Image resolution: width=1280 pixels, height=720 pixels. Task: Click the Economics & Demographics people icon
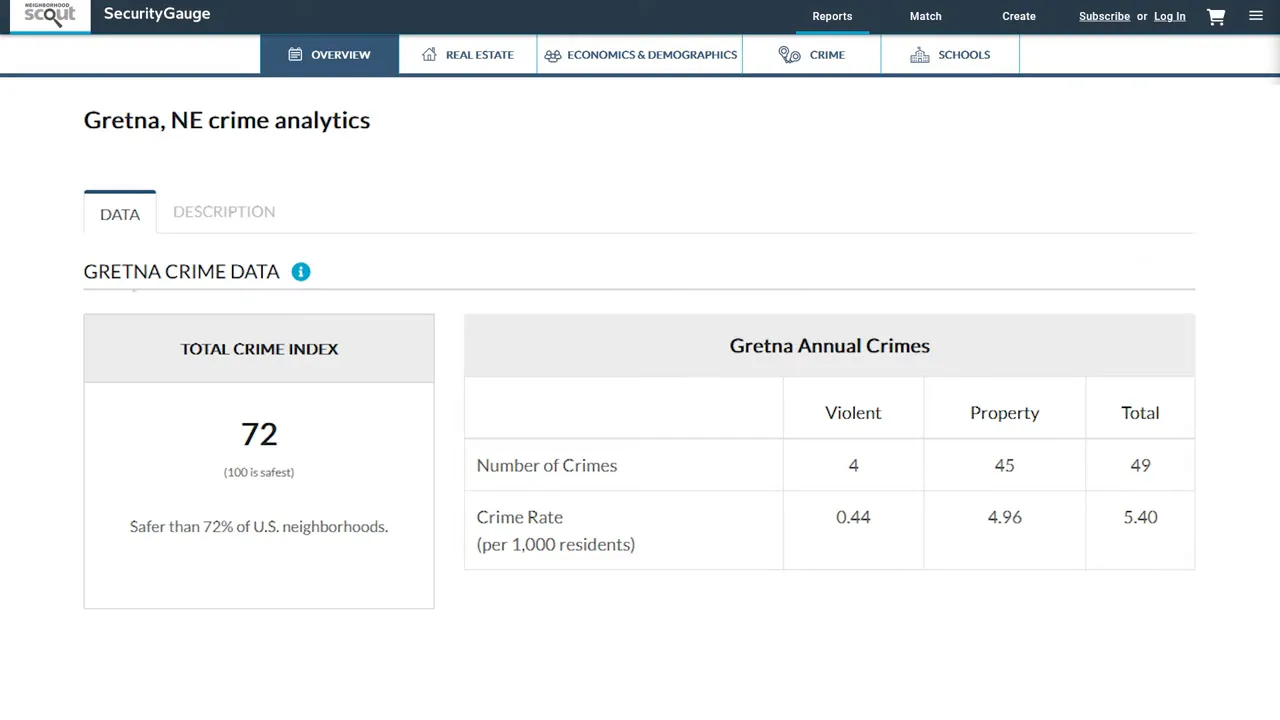(x=553, y=56)
